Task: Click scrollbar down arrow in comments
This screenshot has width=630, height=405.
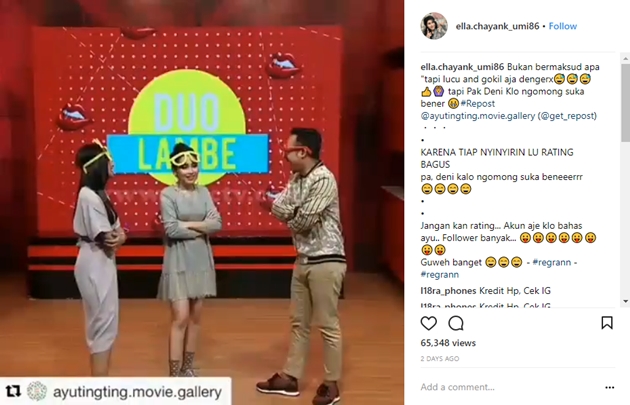Action: [x=625, y=301]
